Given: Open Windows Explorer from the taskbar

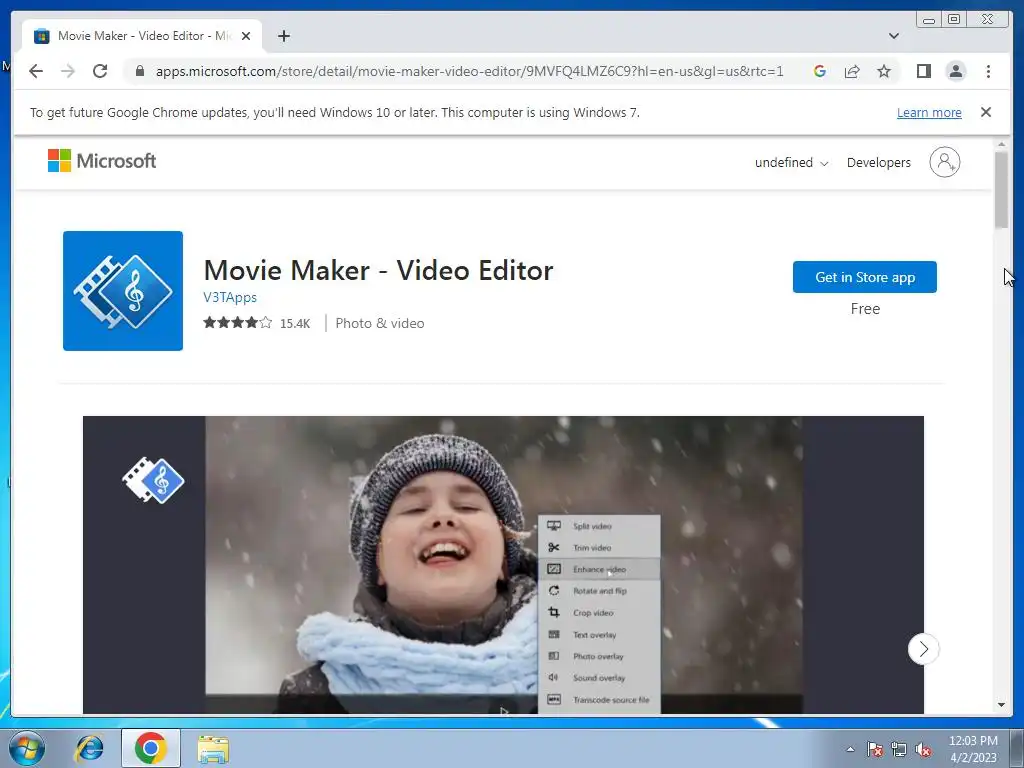Looking at the screenshot, I should [213, 749].
